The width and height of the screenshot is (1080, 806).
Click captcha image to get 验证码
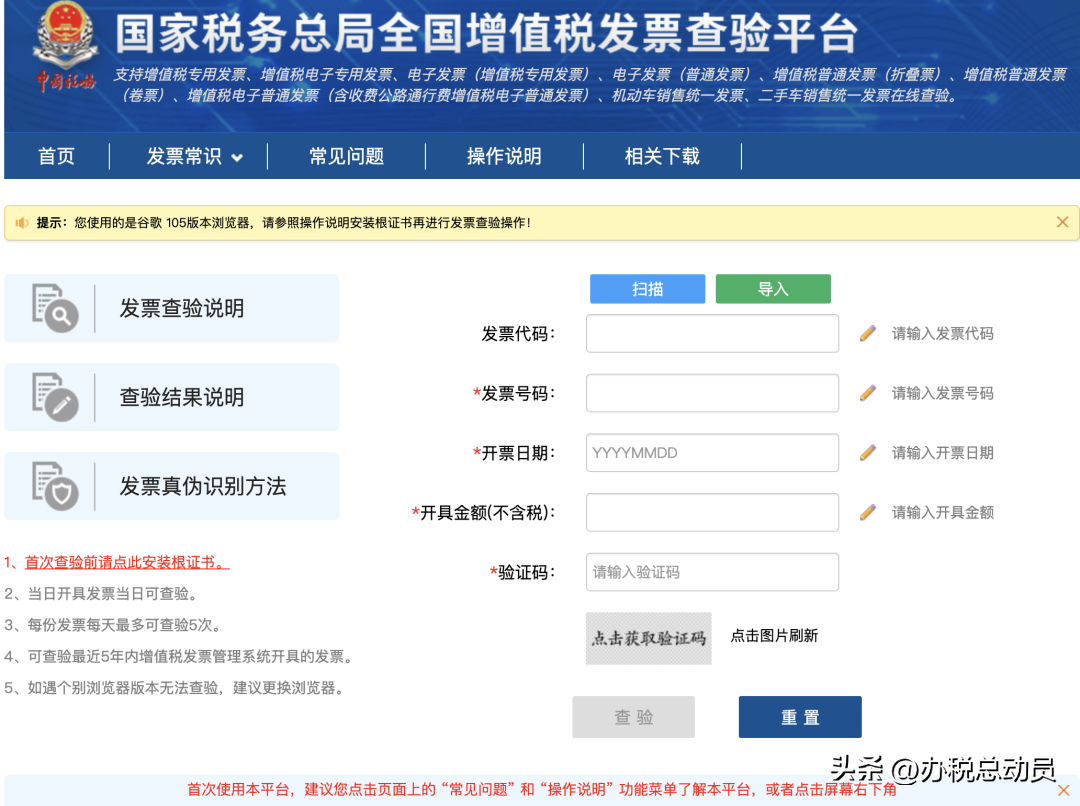(648, 638)
